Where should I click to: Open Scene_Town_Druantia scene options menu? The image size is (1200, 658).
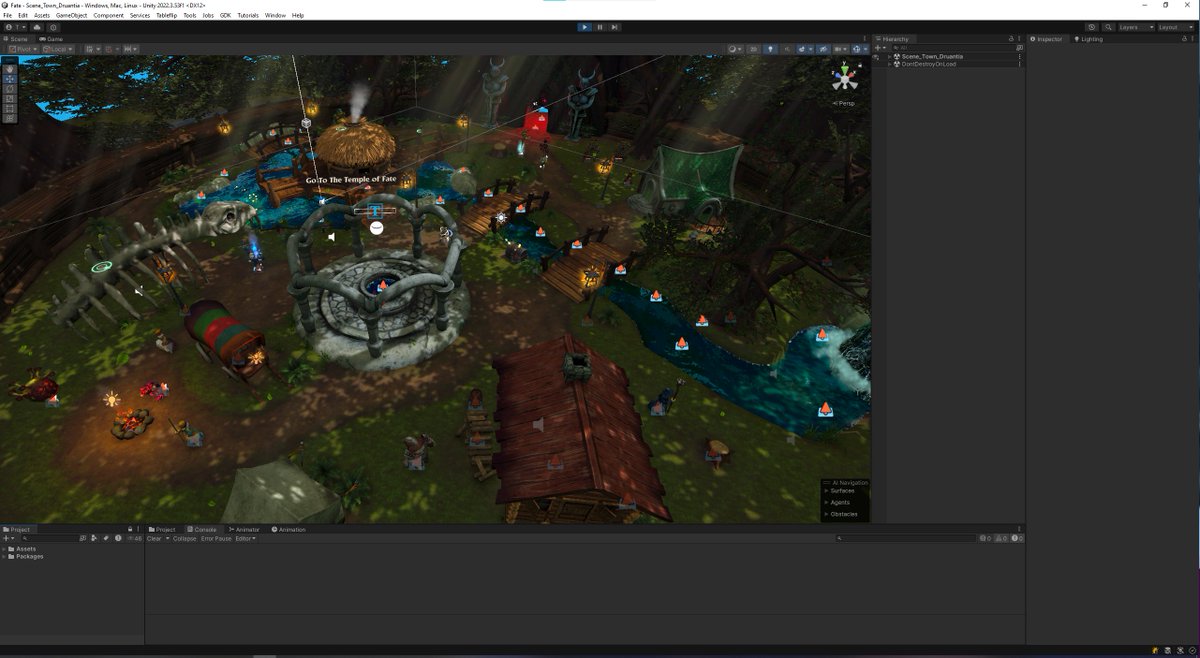(1020, 57)
